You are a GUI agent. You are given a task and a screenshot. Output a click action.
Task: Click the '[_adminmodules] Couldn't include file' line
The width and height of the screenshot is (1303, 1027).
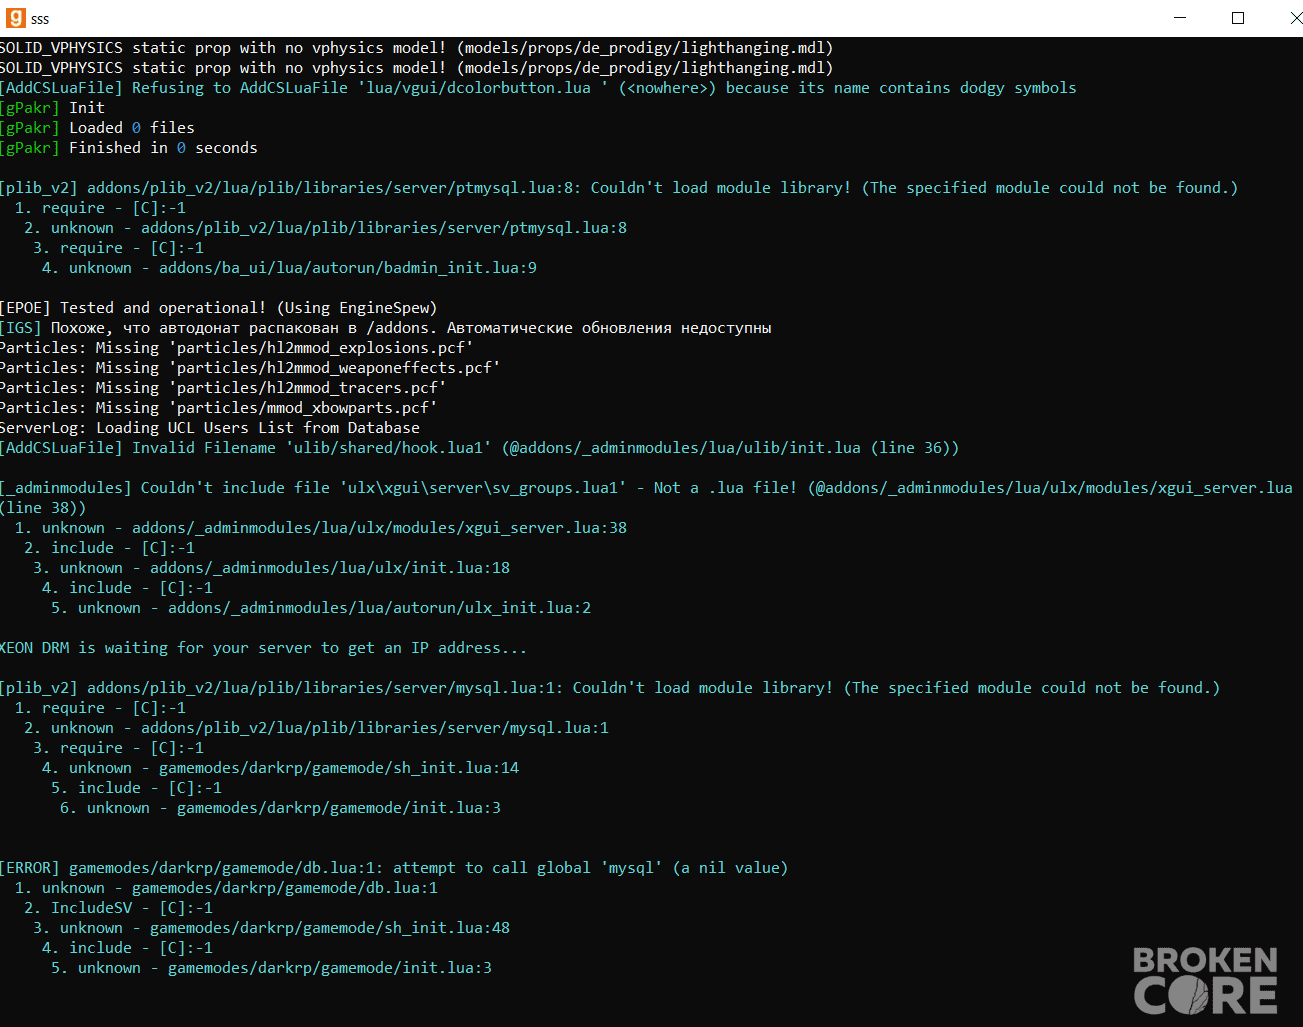point(646,498)
